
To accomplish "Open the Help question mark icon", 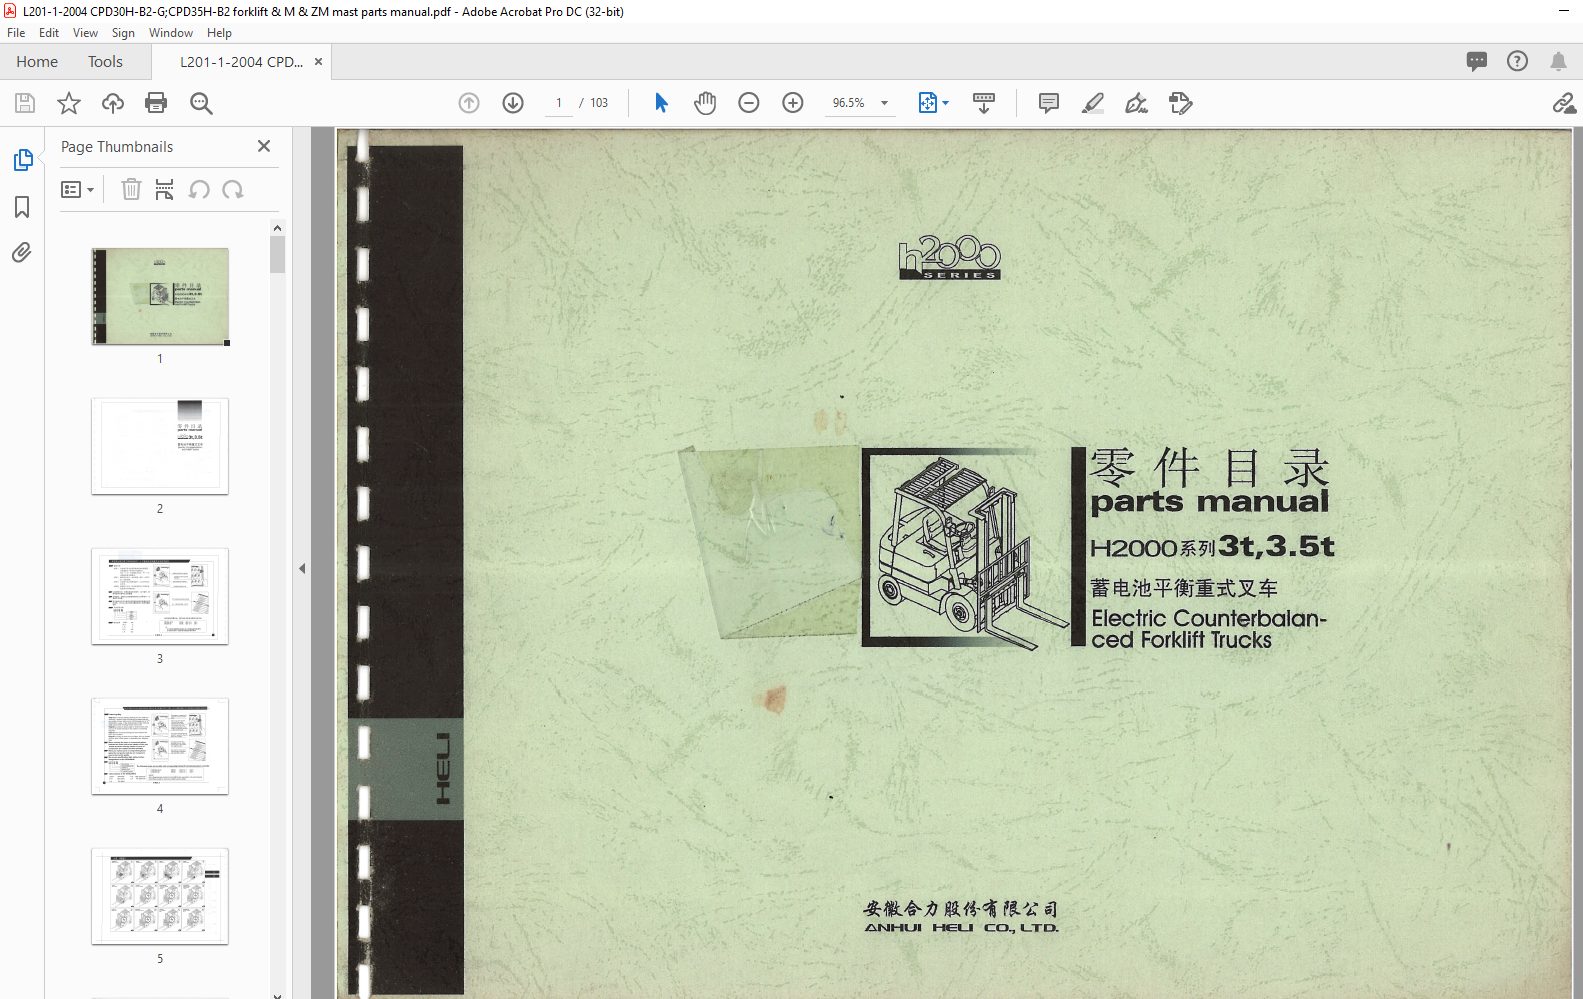I will tap(1518, 61).
